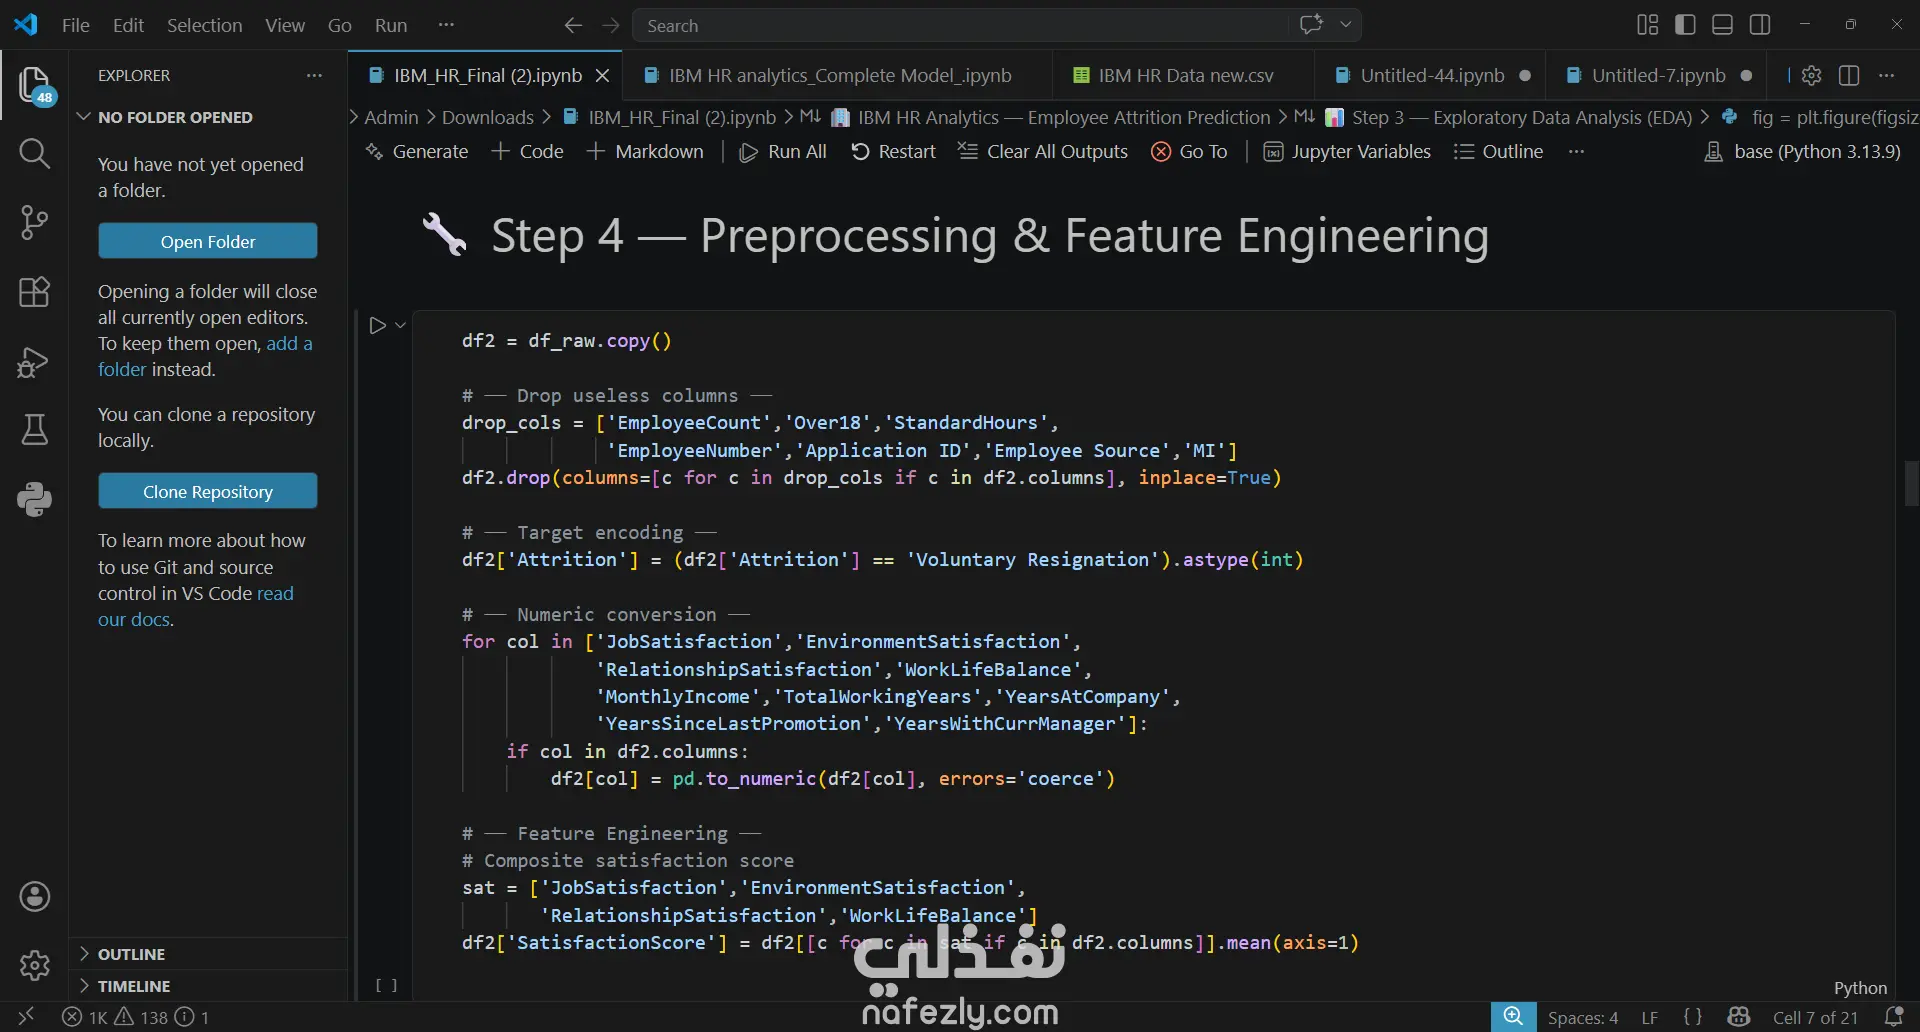
Task: Open the Copilot chat icon in the title bar
Action: [x=1311, y=25]
